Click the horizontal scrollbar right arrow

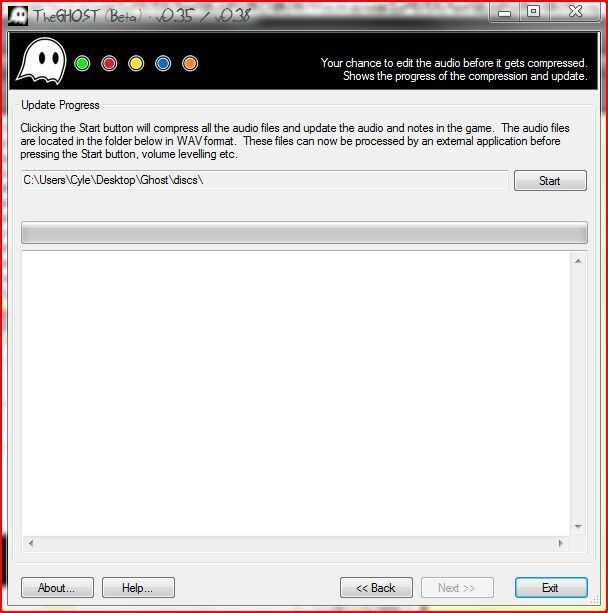tap(561, 543)
